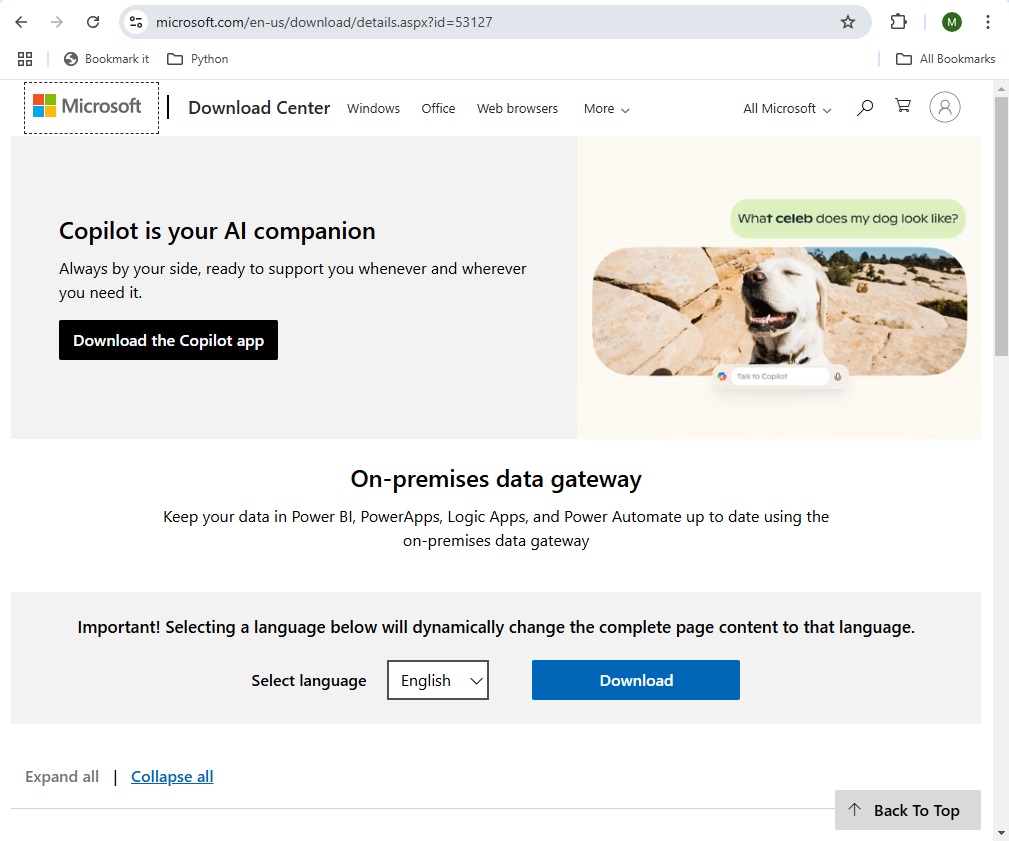The image size is (1009, 841).
Task: Expand the All Microsoft menu
Action: [x=787, y=109]
